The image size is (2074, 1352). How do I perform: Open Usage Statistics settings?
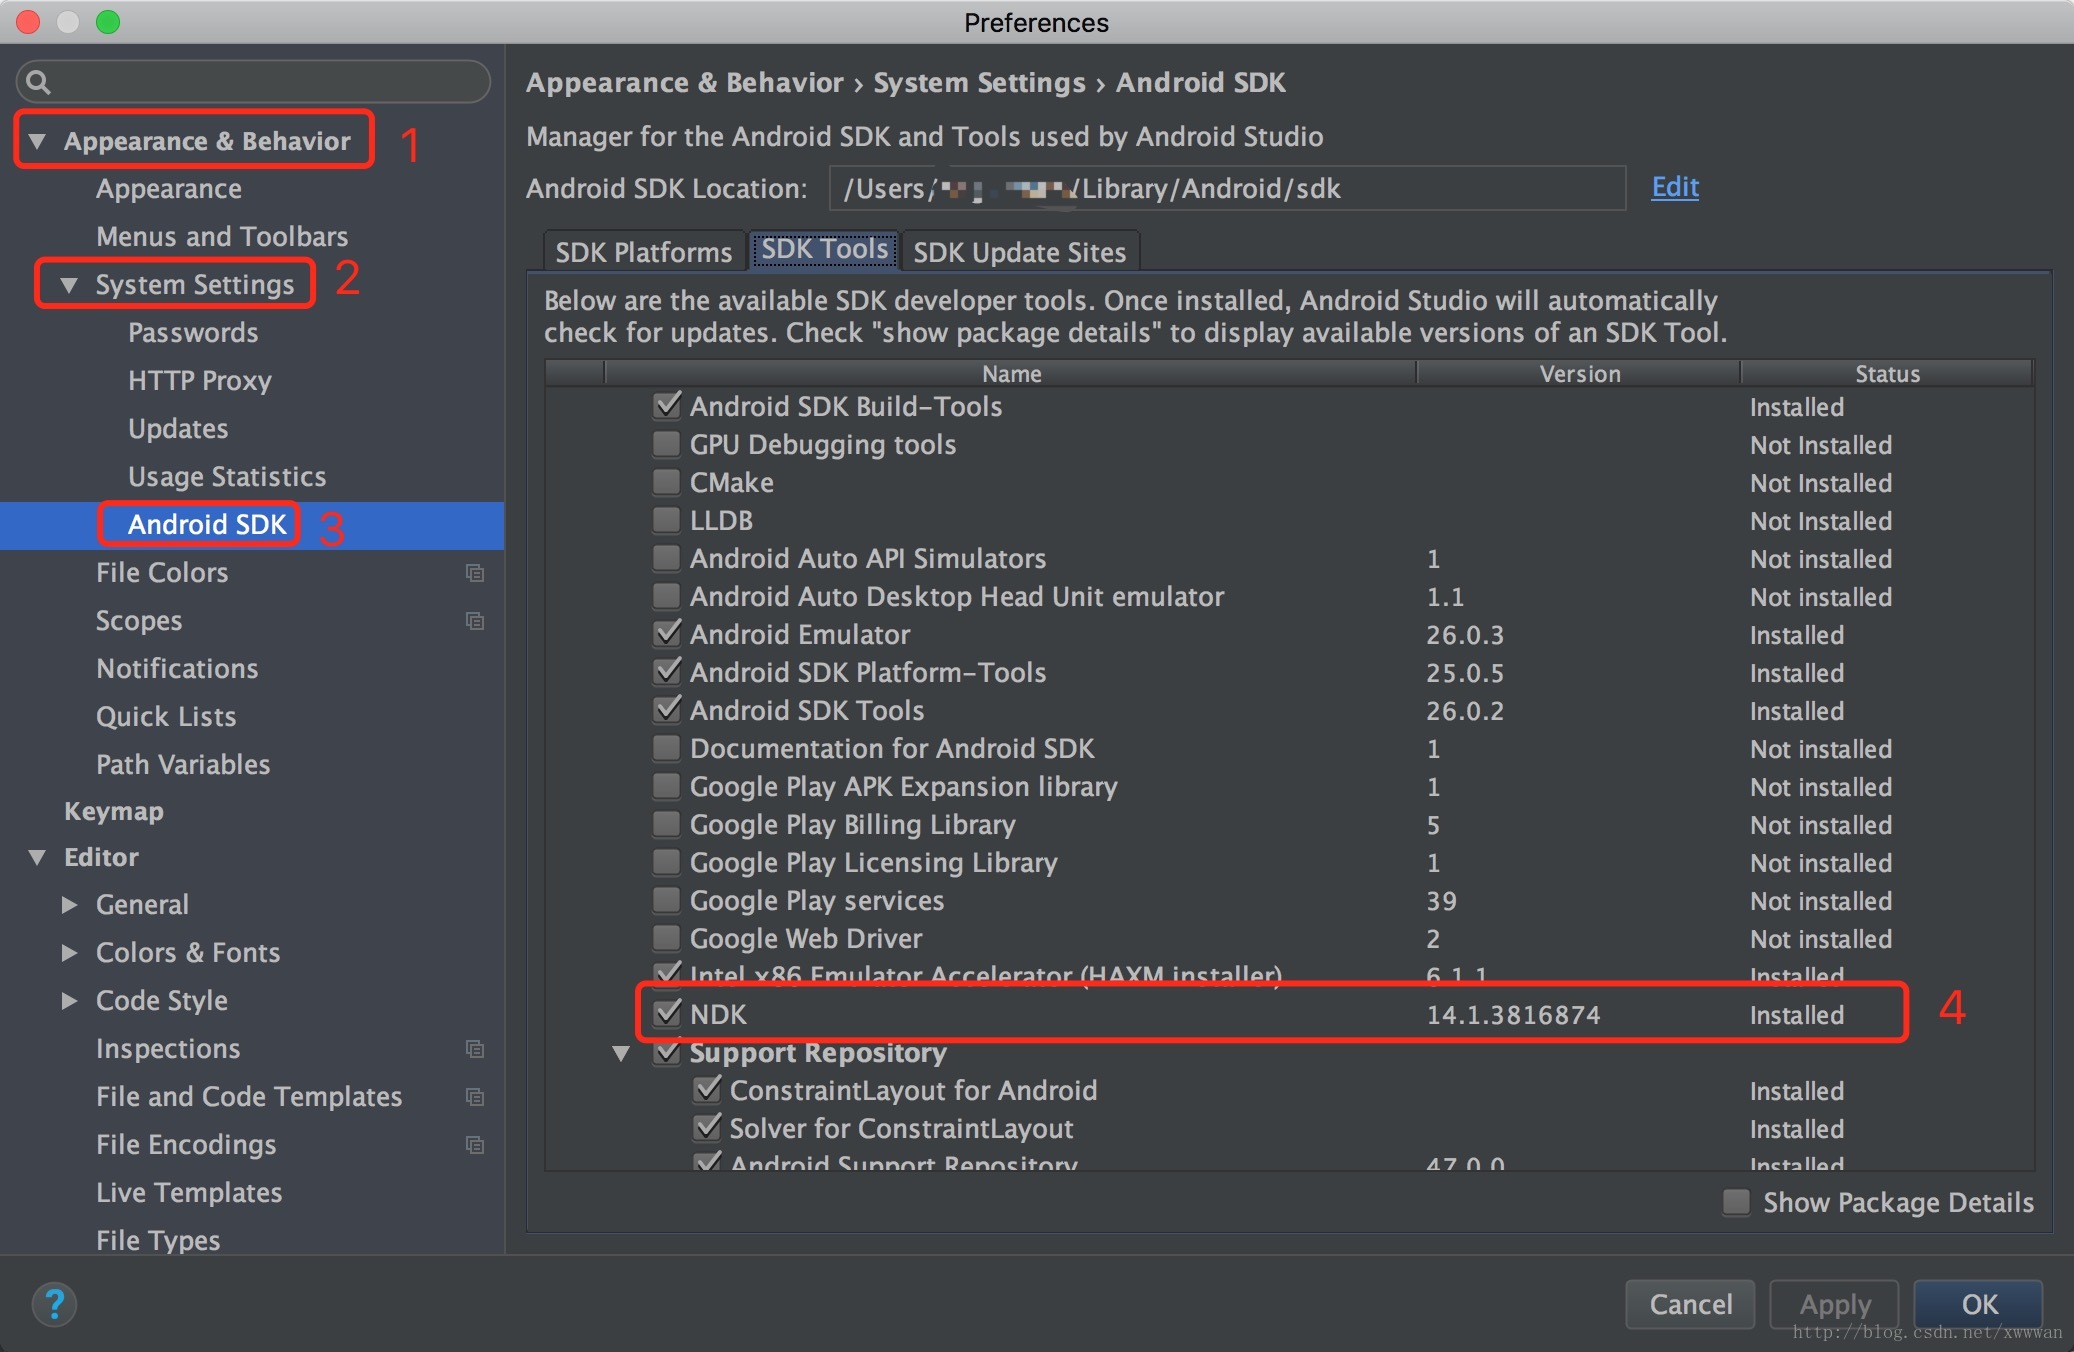coord(227,477)
